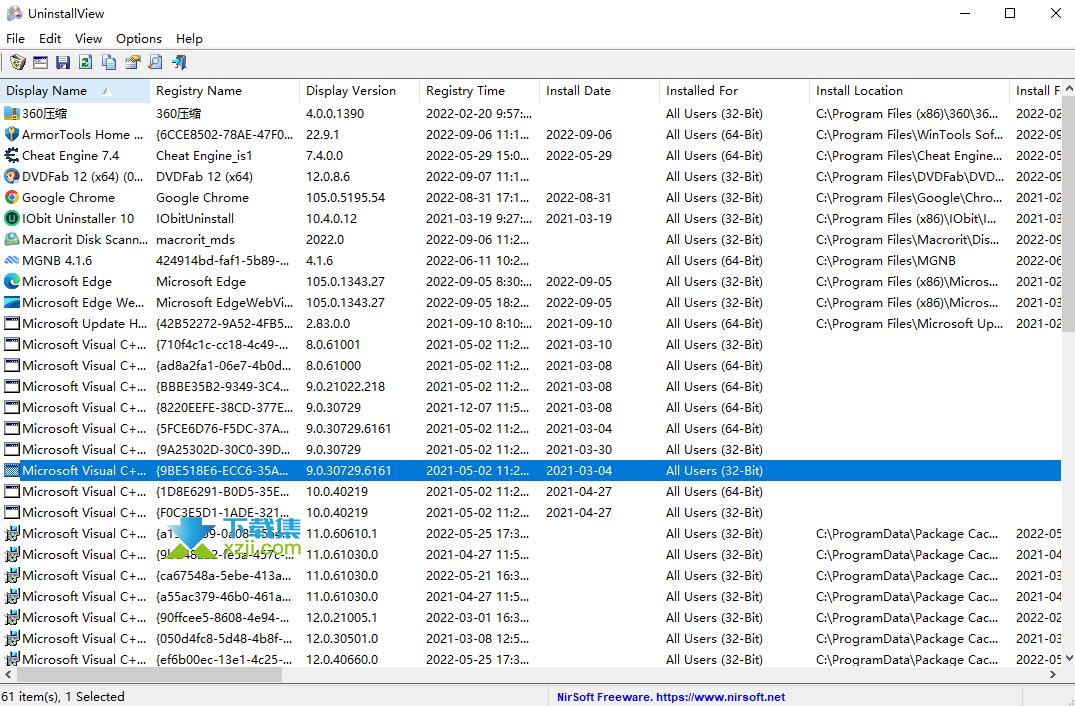
Task: Visit the NirSoft Freeware website link
Action: pyautogui.click(x=671, y=697)
